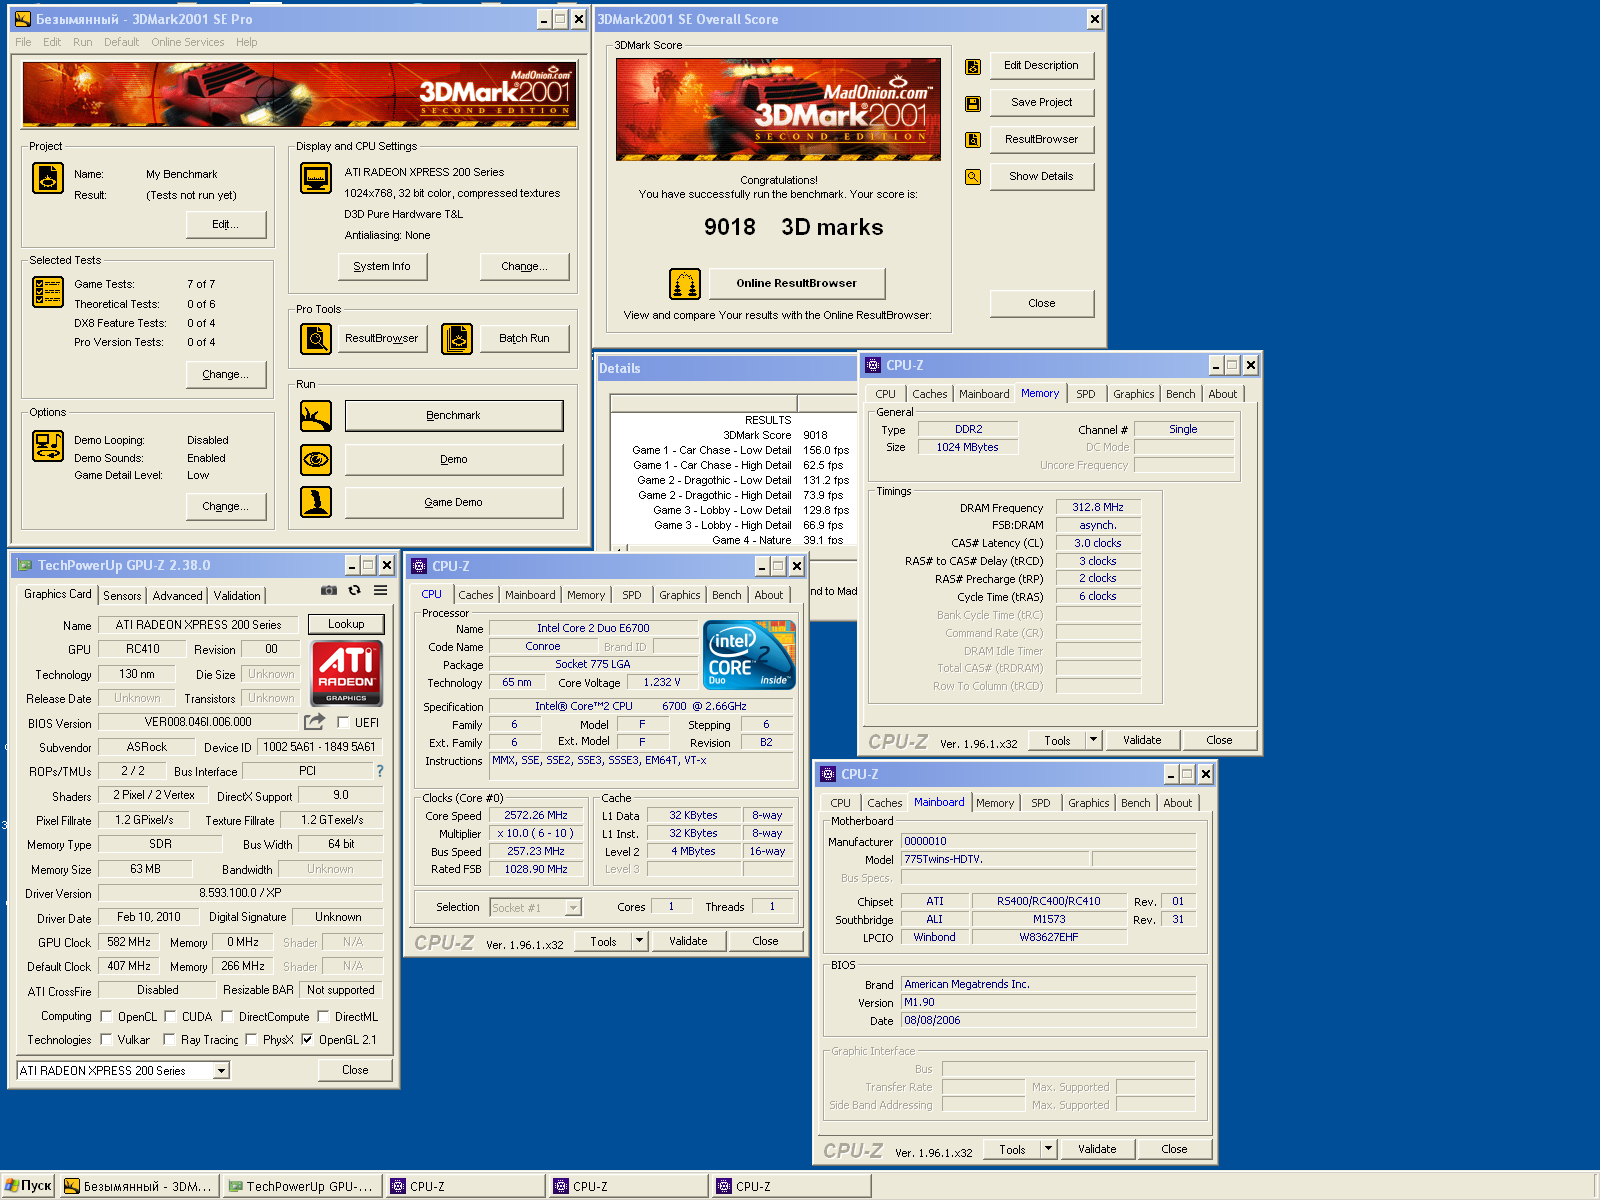Image resolution: width=1600 pixels, height=1200 pixels.
Task: Click the GPU-Z refresh icon
Action: 354,590
